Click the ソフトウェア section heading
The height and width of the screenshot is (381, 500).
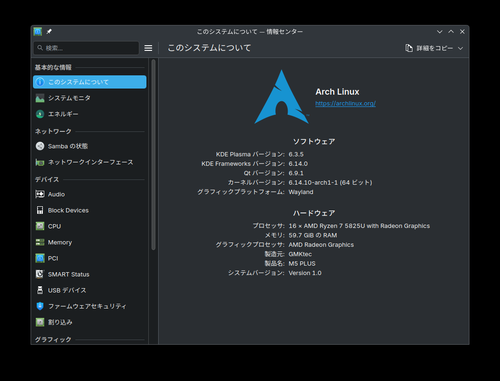(314, 142)
